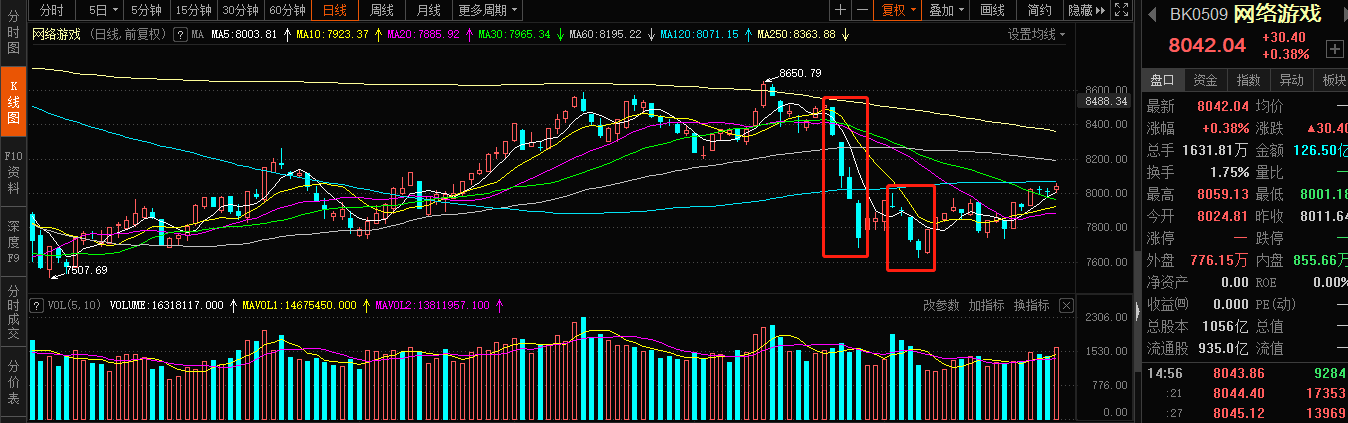Image resolution: width=1348 pixels, height=423 pixels.
Task: Click the MAVOL1:14675450.000 label
Action: pos(299,305)
